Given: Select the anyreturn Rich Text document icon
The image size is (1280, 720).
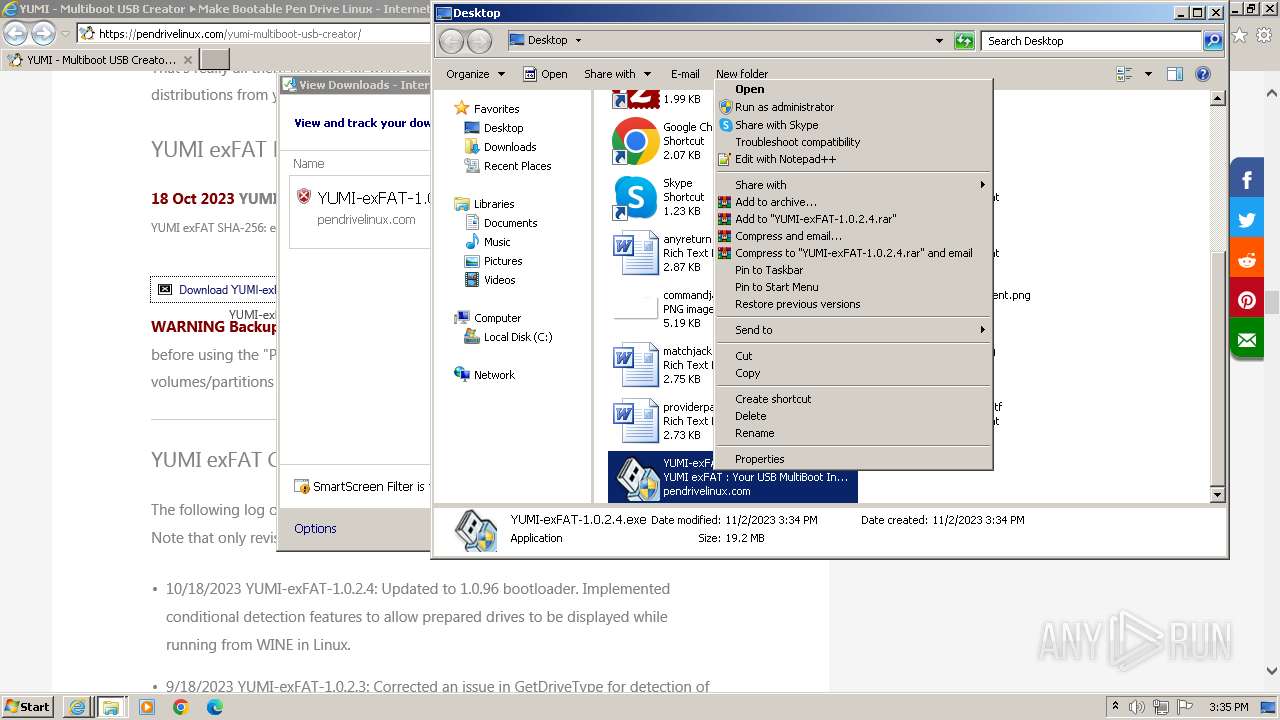Looking at the screenshot, I should 635,253.
